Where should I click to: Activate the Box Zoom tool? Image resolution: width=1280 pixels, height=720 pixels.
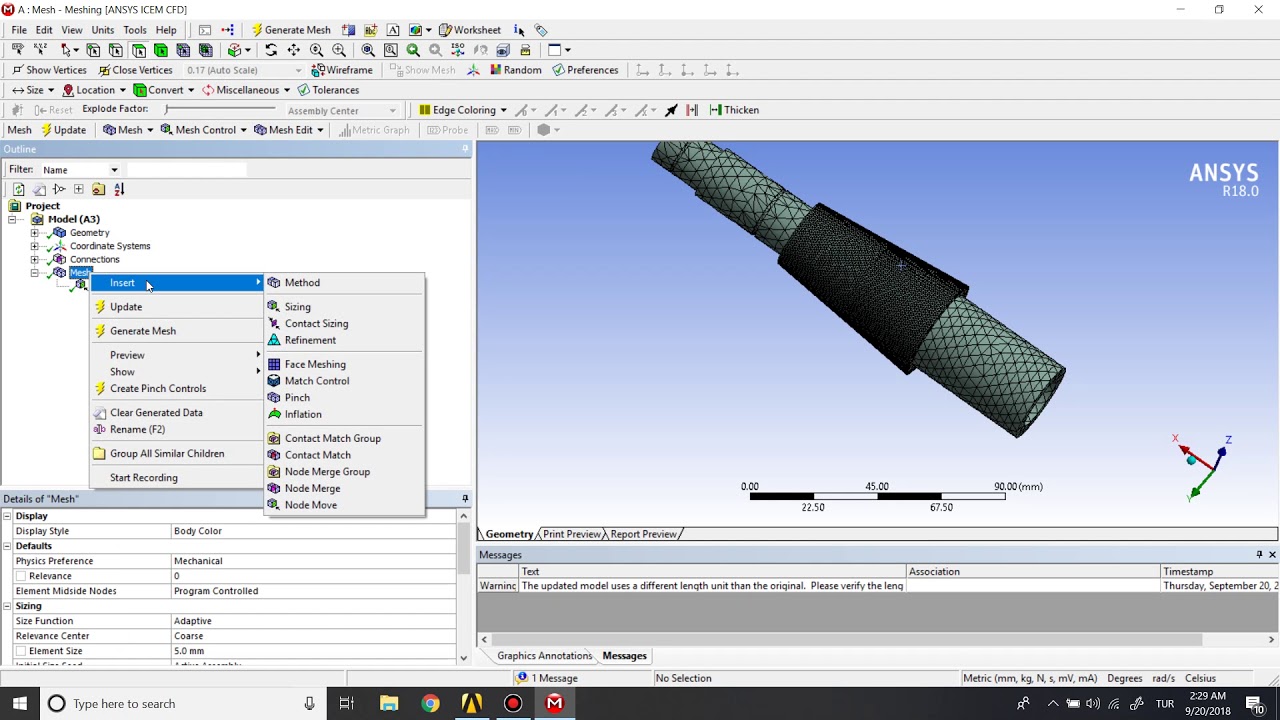click(338, 50)
